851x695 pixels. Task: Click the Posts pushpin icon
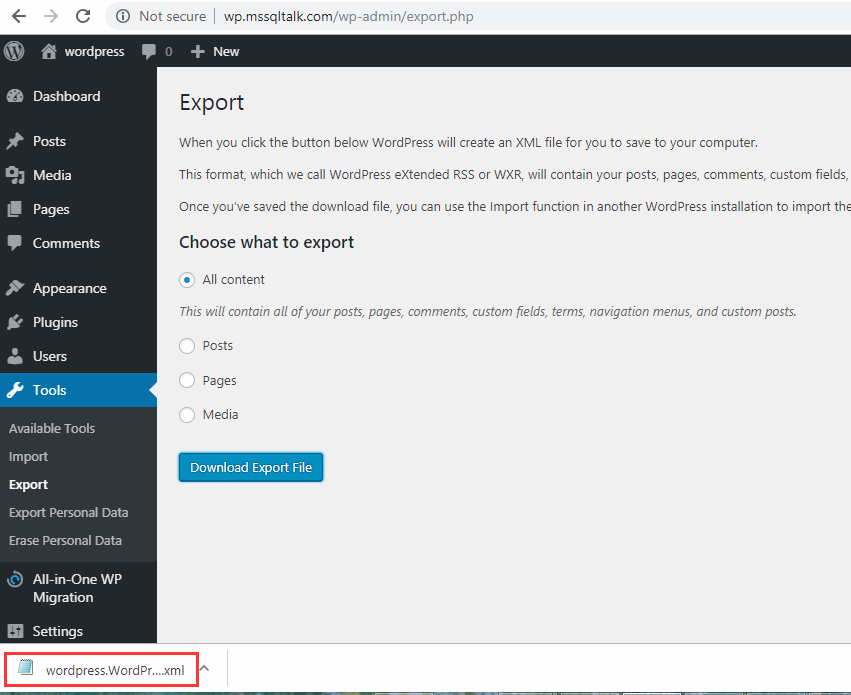(x=15, y=141)
